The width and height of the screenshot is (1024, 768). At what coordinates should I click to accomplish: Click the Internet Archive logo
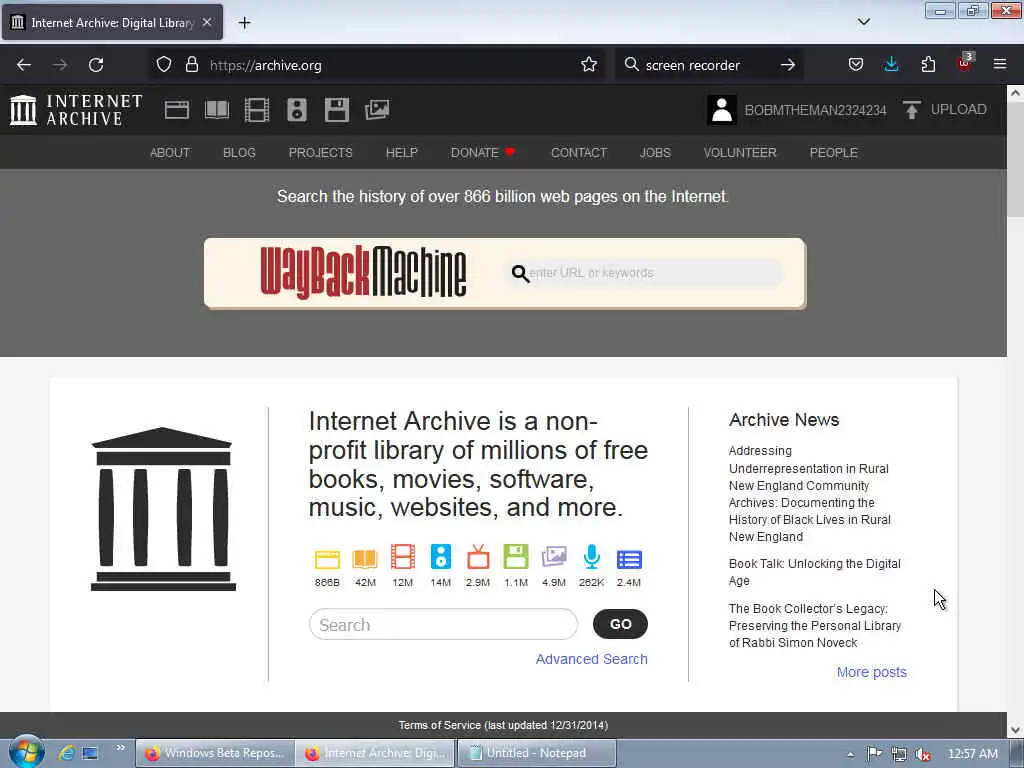tap(76, 110)
